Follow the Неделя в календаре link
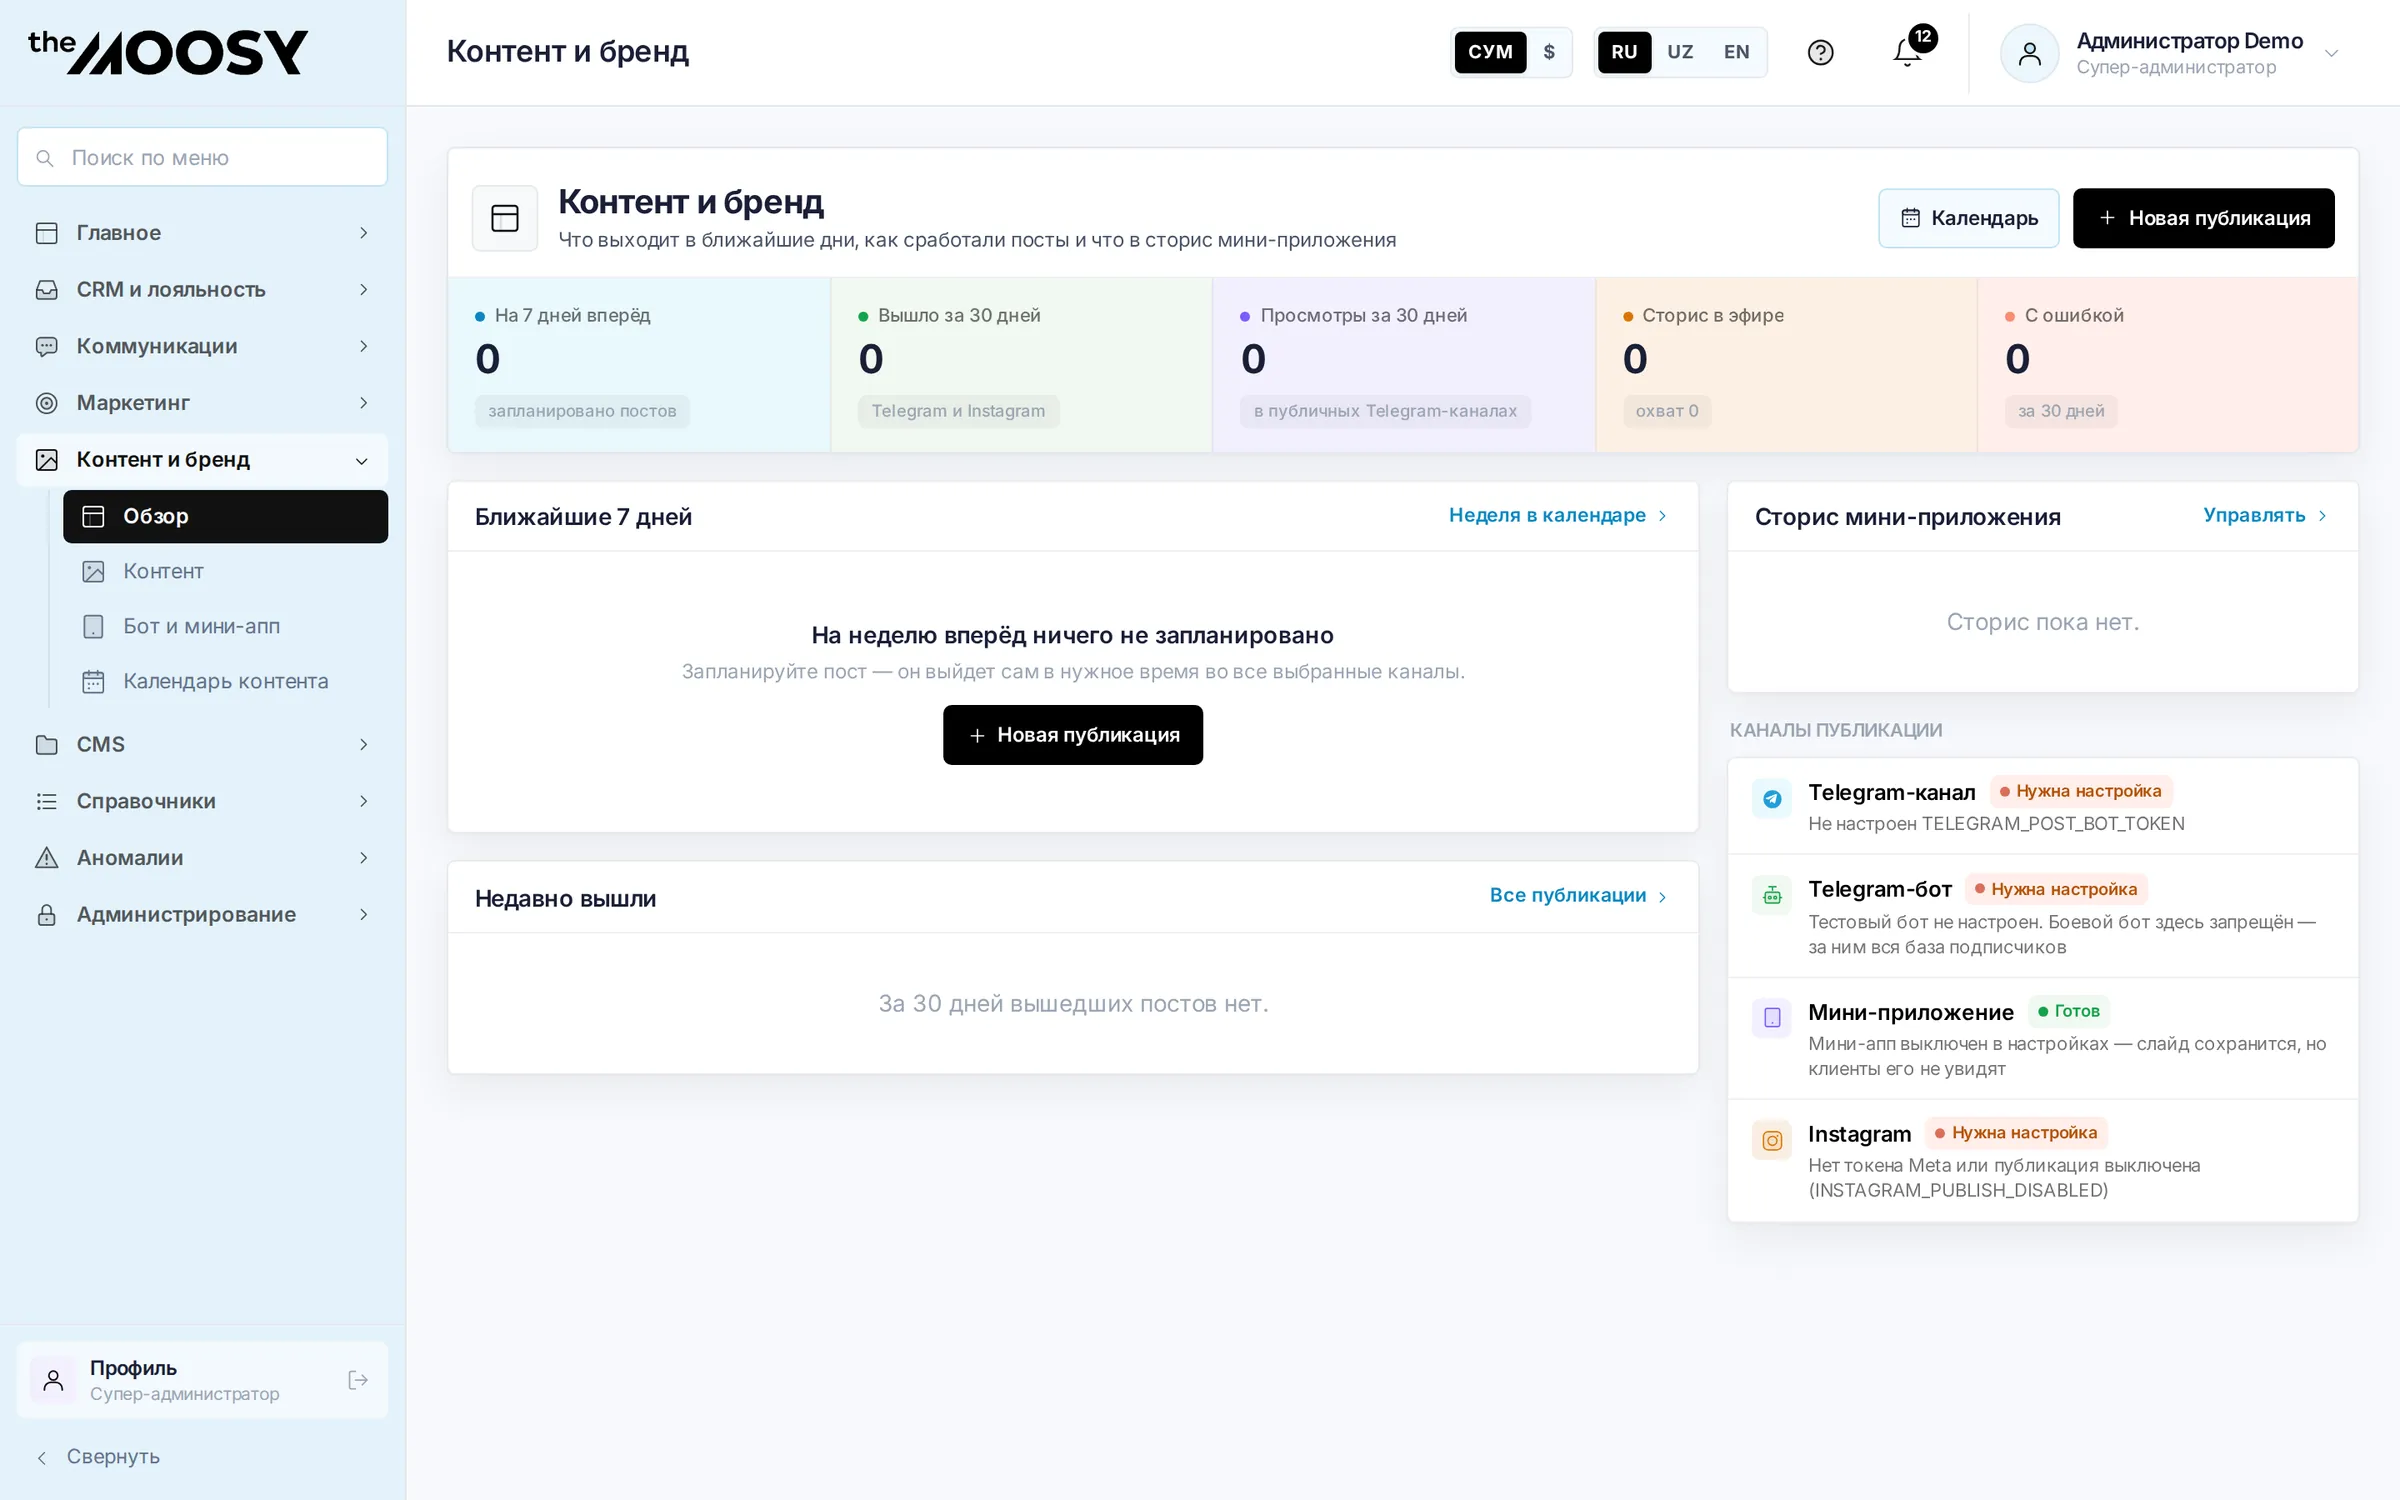 1558,516
